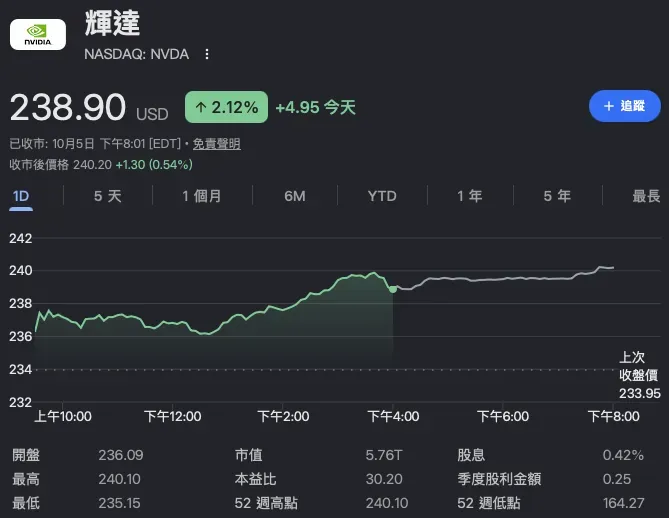Switch to the 1 年 tab
The width and height of the screenshot is (669, 518).
point(470,196)
